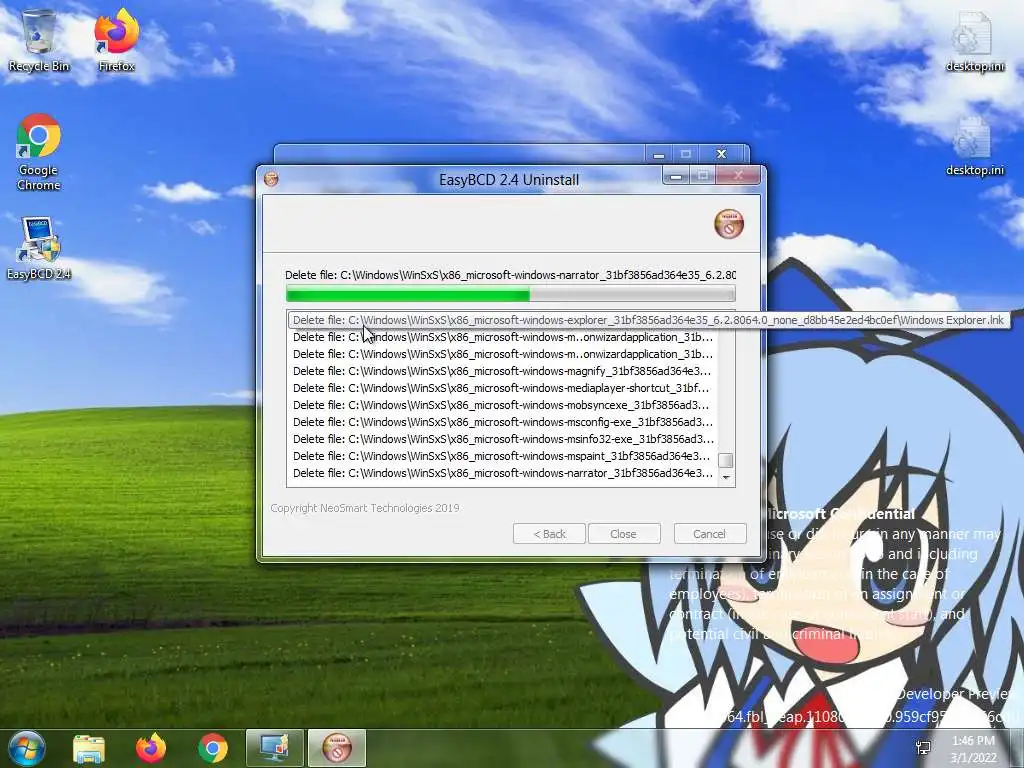
Task: Open the Windows Start orb
Action: (27, 748)
